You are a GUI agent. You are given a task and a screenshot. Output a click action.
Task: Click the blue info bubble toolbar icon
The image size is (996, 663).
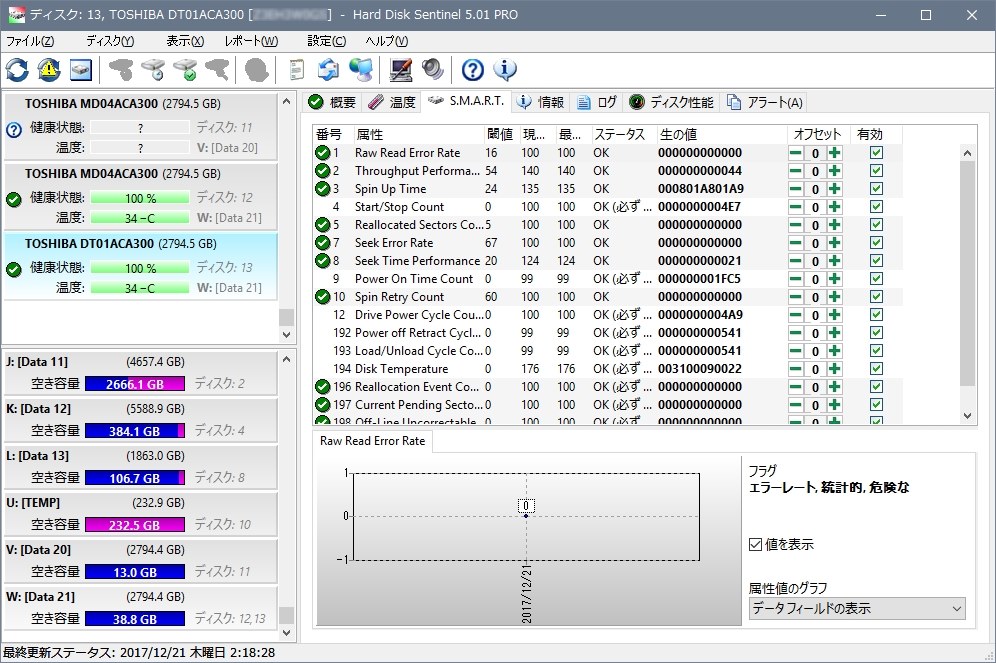pos(505,70)
